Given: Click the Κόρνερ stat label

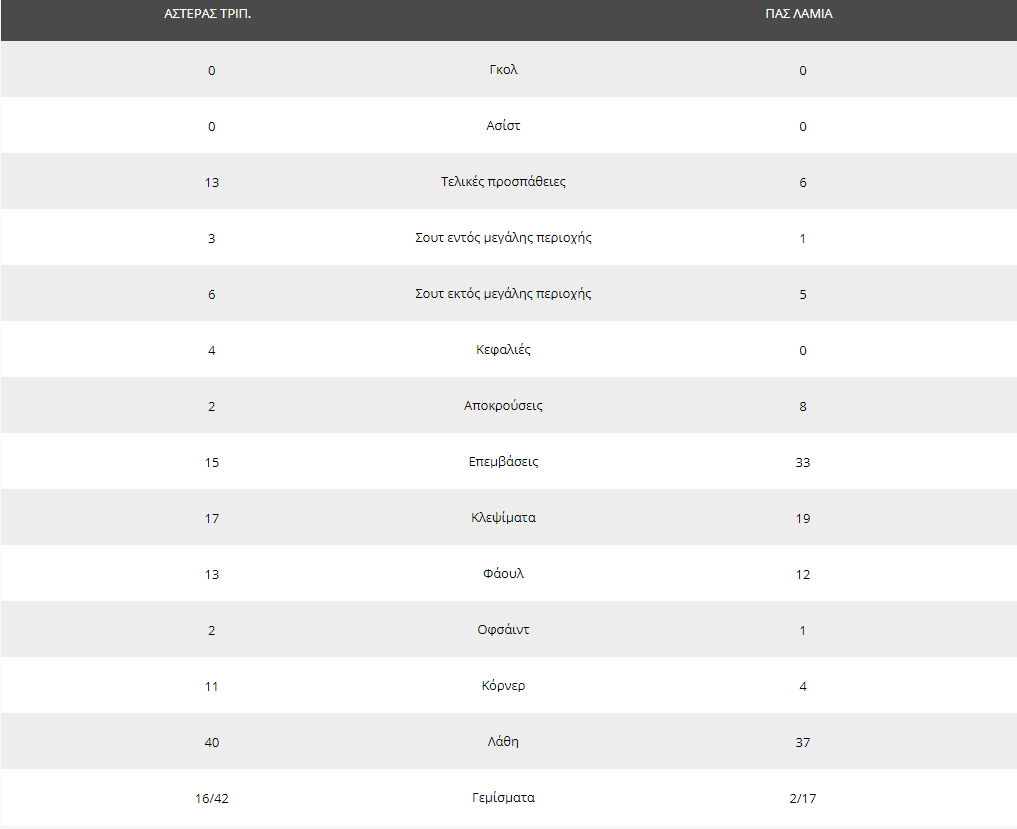Looking at the screenshot, I should (503, 686).
